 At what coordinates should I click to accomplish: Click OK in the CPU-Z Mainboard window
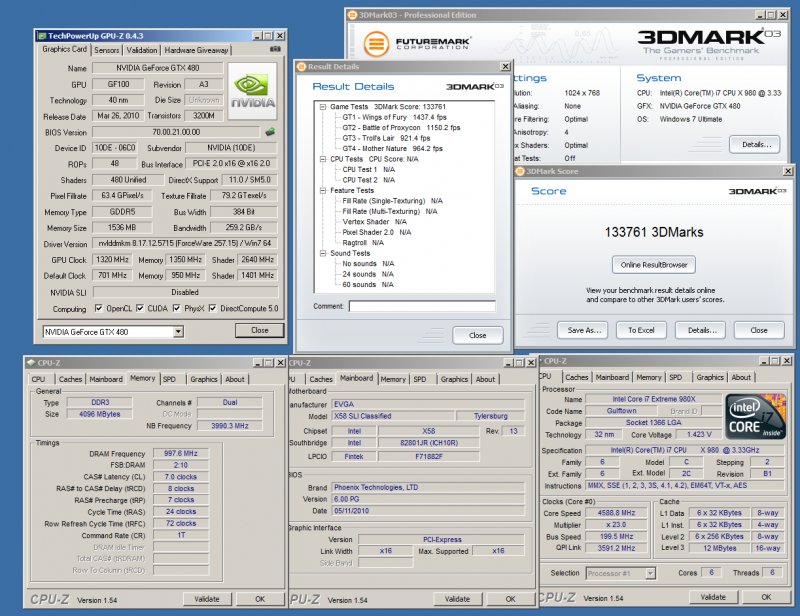pos(510,599)
